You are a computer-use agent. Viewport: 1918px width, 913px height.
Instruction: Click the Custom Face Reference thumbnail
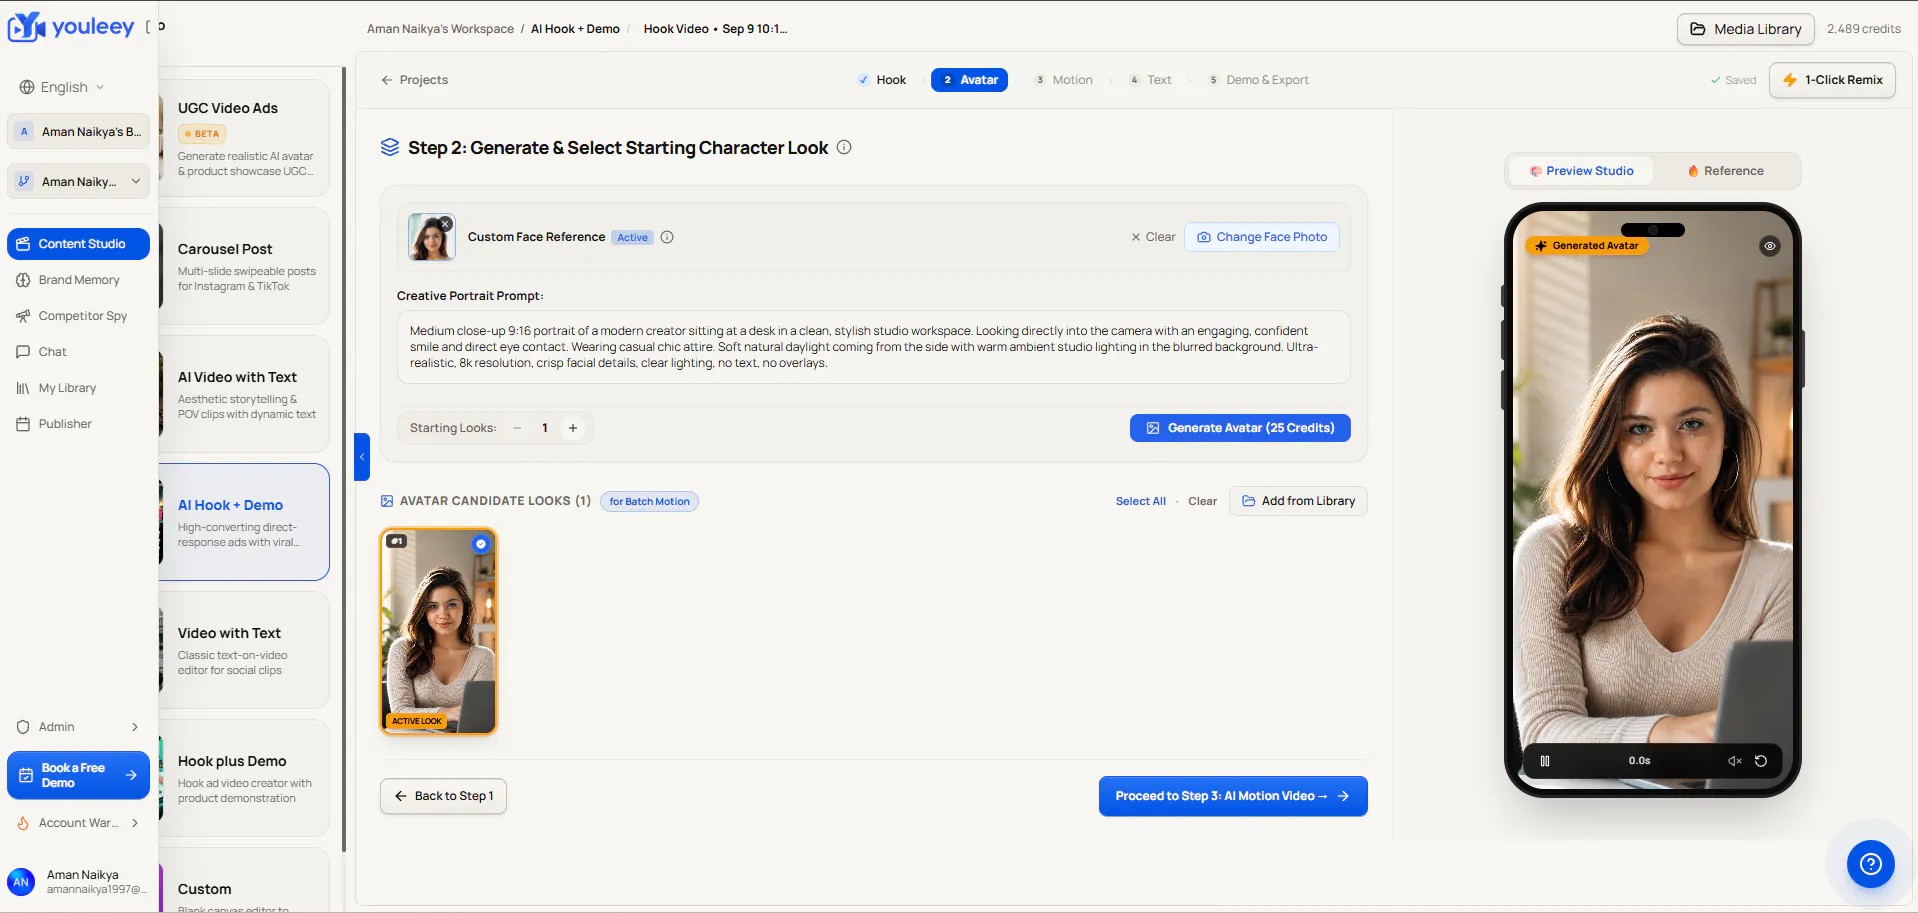432,237
